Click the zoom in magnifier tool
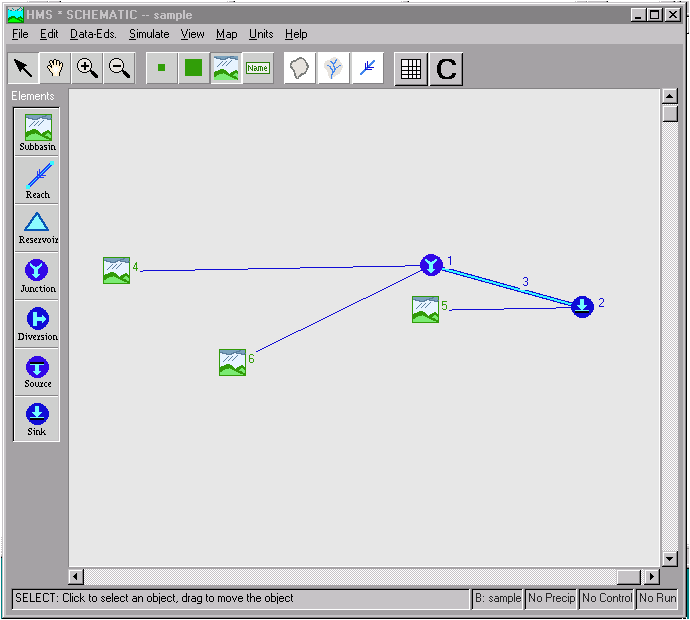This screenshot has width=690, height=620. point(88,68)
